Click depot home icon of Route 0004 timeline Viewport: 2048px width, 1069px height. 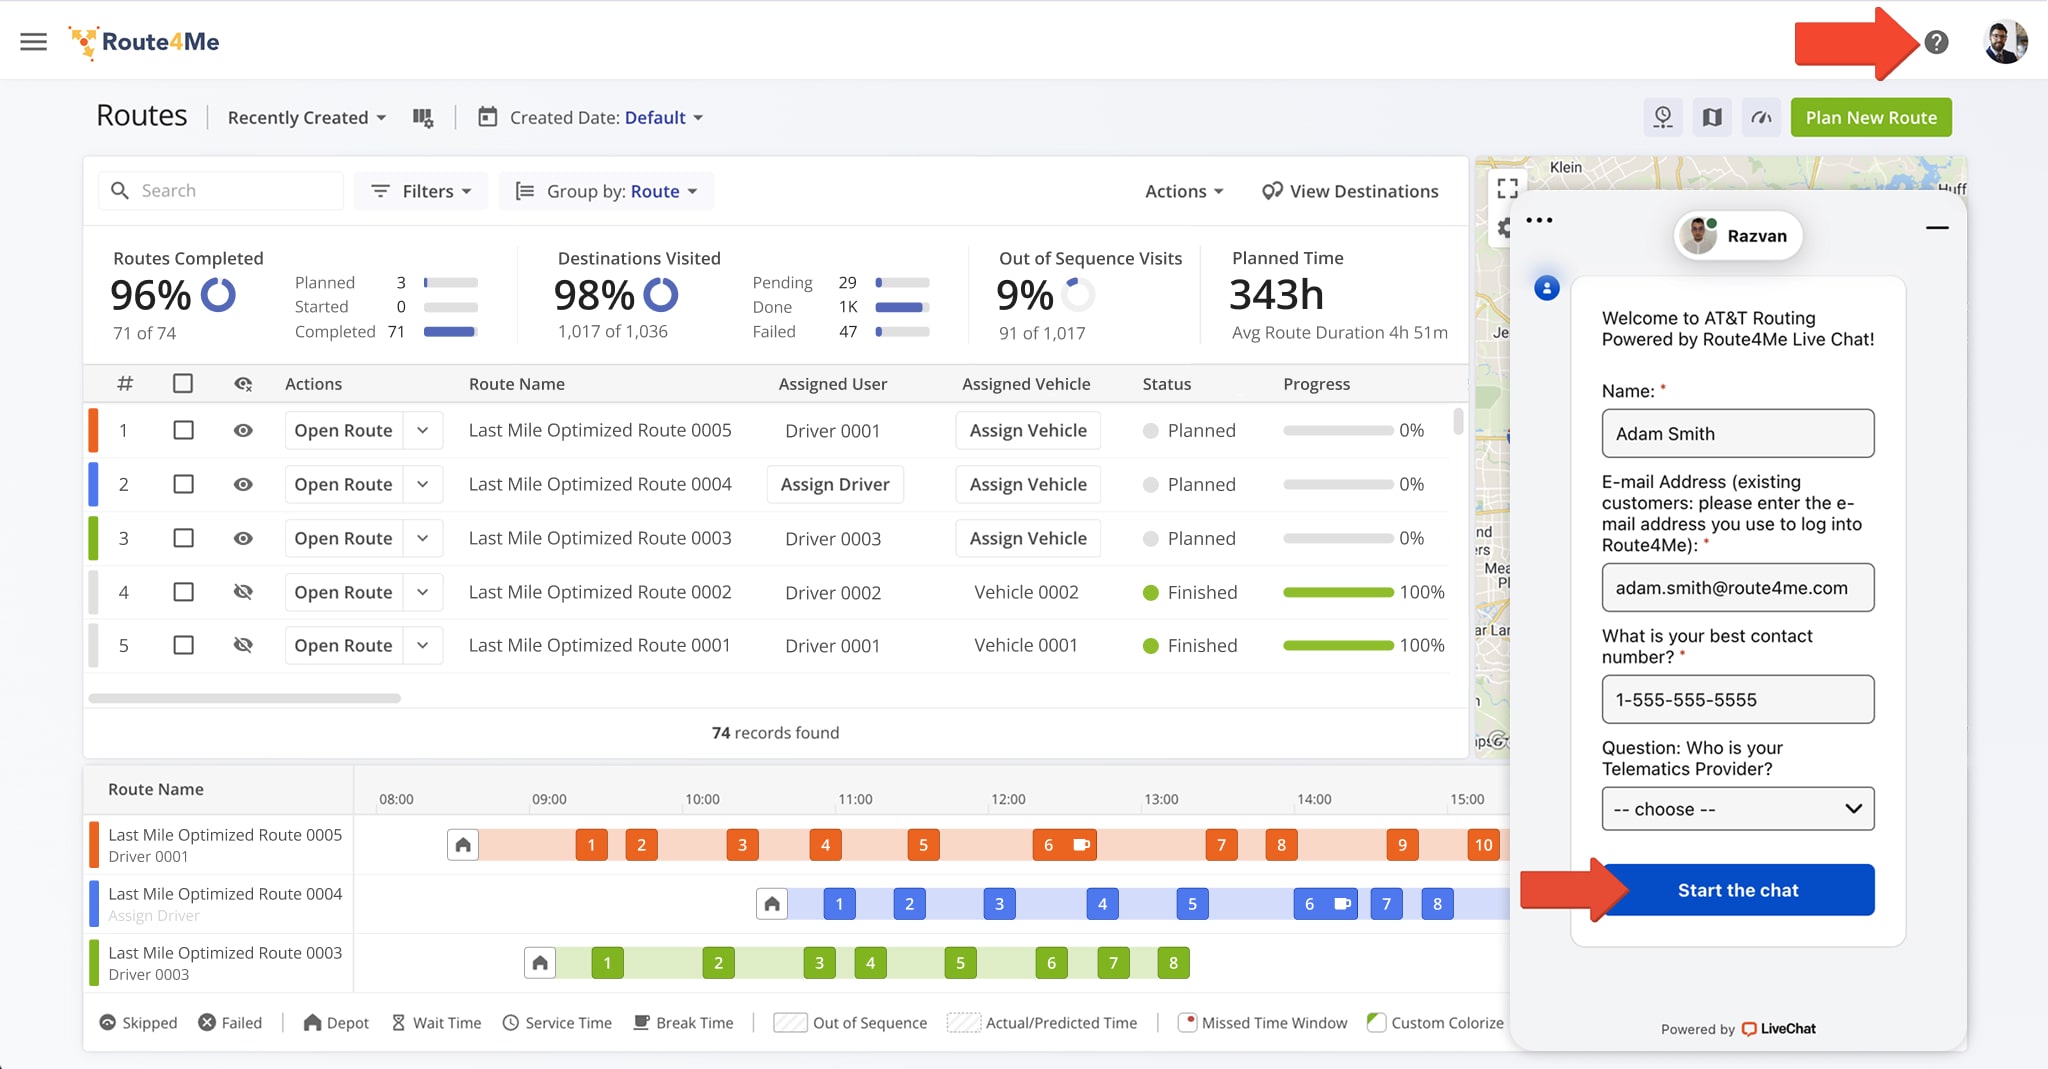pos(772,904)
